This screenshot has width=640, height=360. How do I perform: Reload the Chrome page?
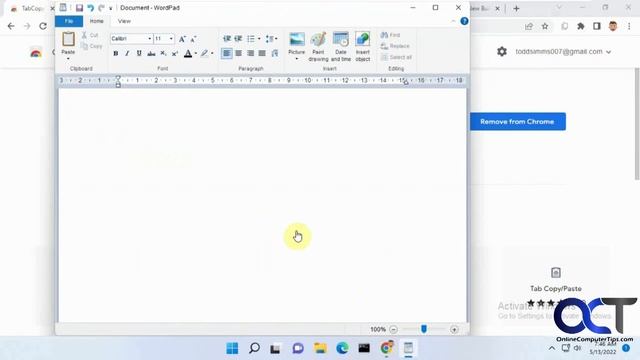tap(43, 26)
